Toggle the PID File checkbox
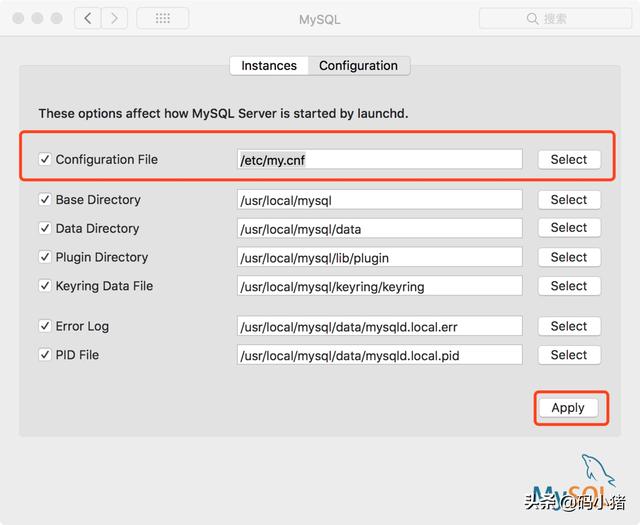Viewport: 640px width, 525px height. [45, 355]
